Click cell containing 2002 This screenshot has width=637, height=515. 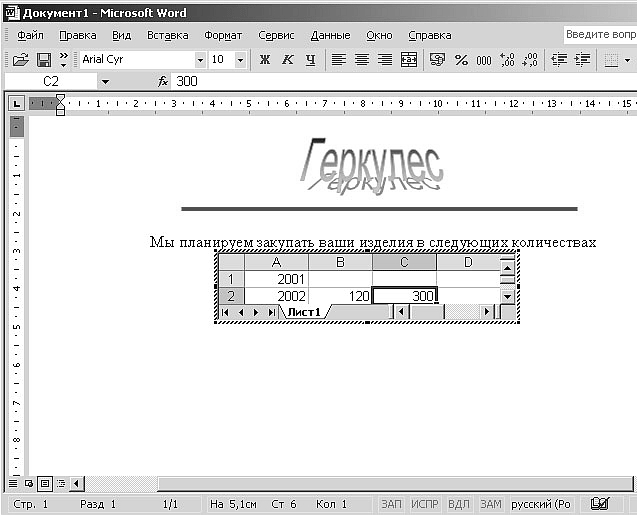(276, 296)
